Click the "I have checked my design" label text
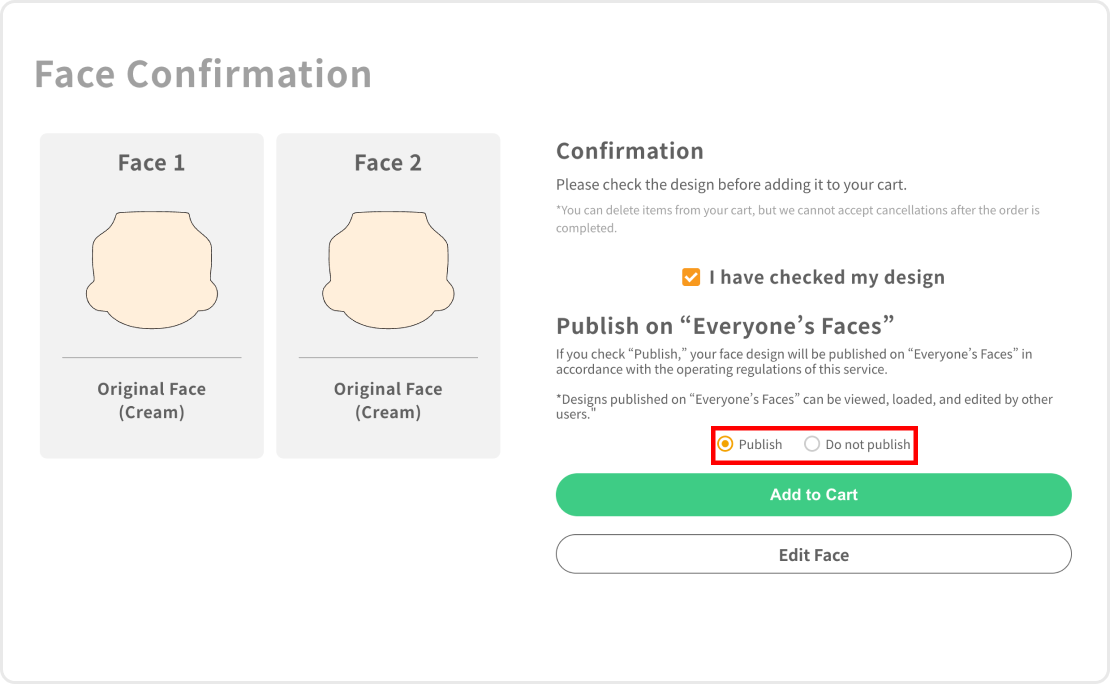Screen dimensions: 1110x684 (x=826, y=277)
